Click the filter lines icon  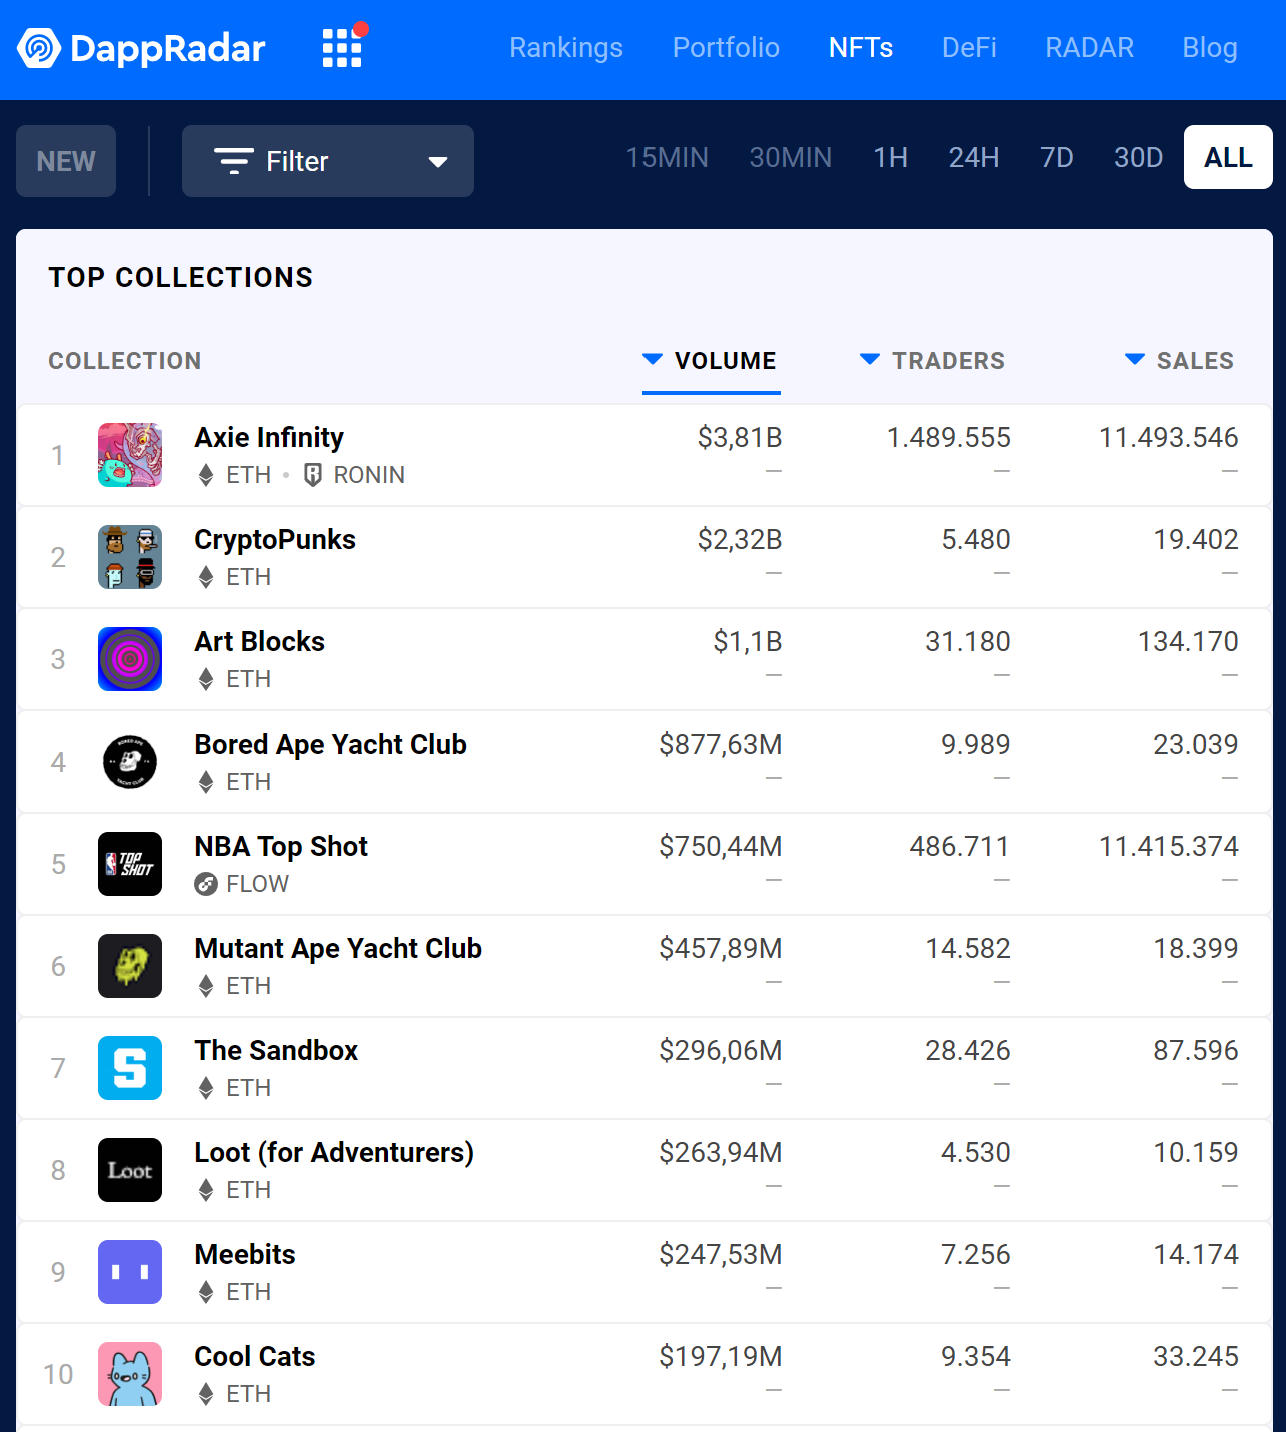point(234,161)
